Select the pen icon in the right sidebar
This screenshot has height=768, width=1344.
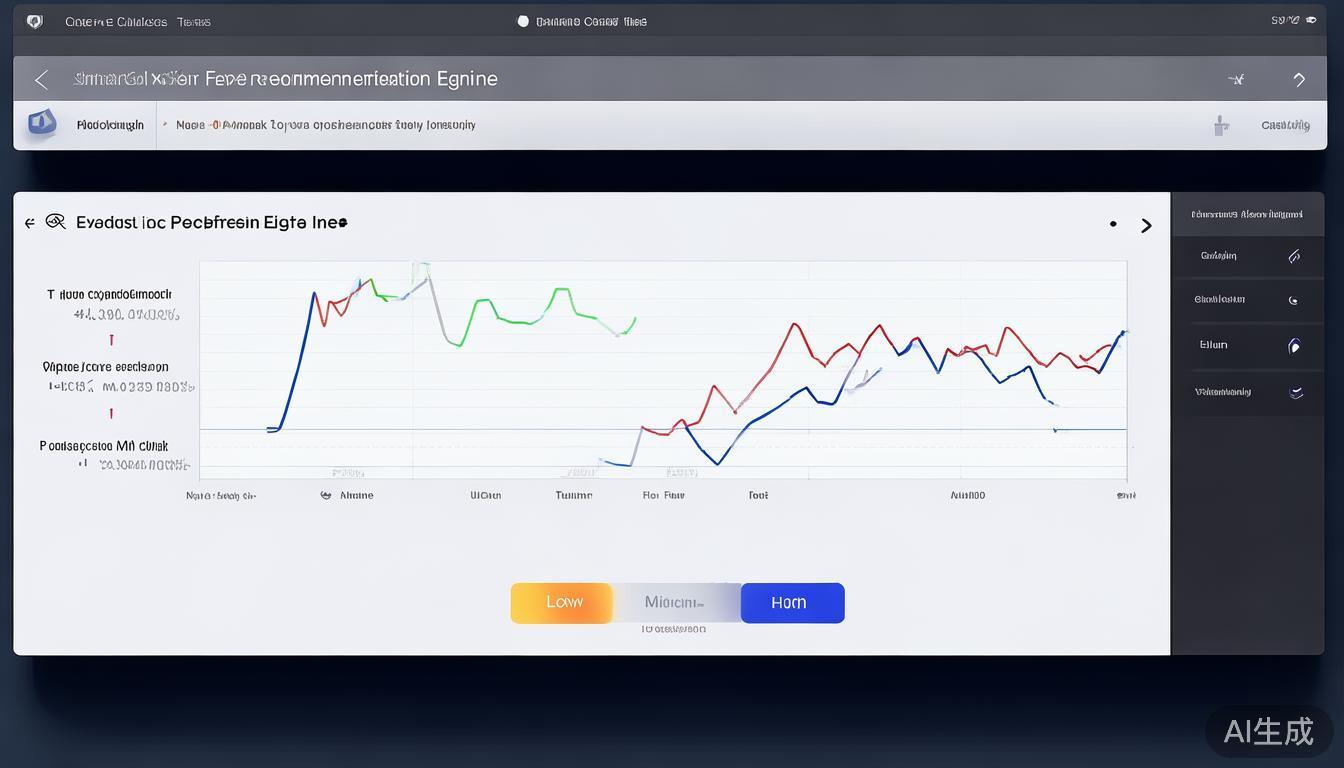pyautogui.click(x=1295, y=255)
